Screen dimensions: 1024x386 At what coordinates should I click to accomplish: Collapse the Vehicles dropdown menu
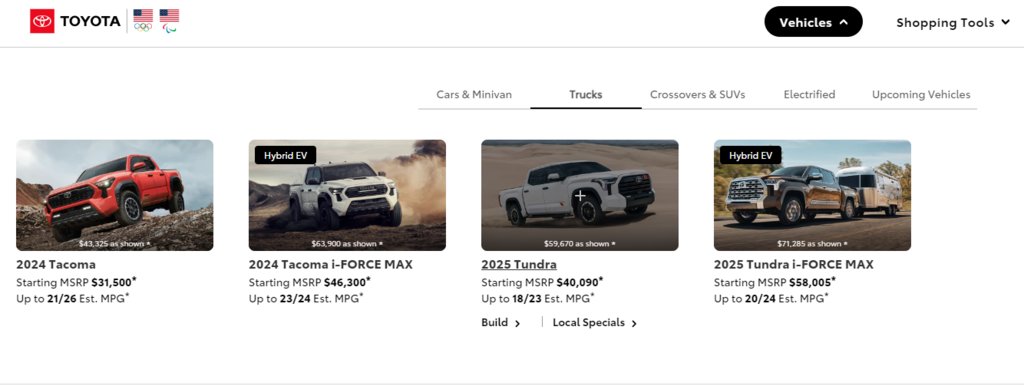(x=813, y=22)
